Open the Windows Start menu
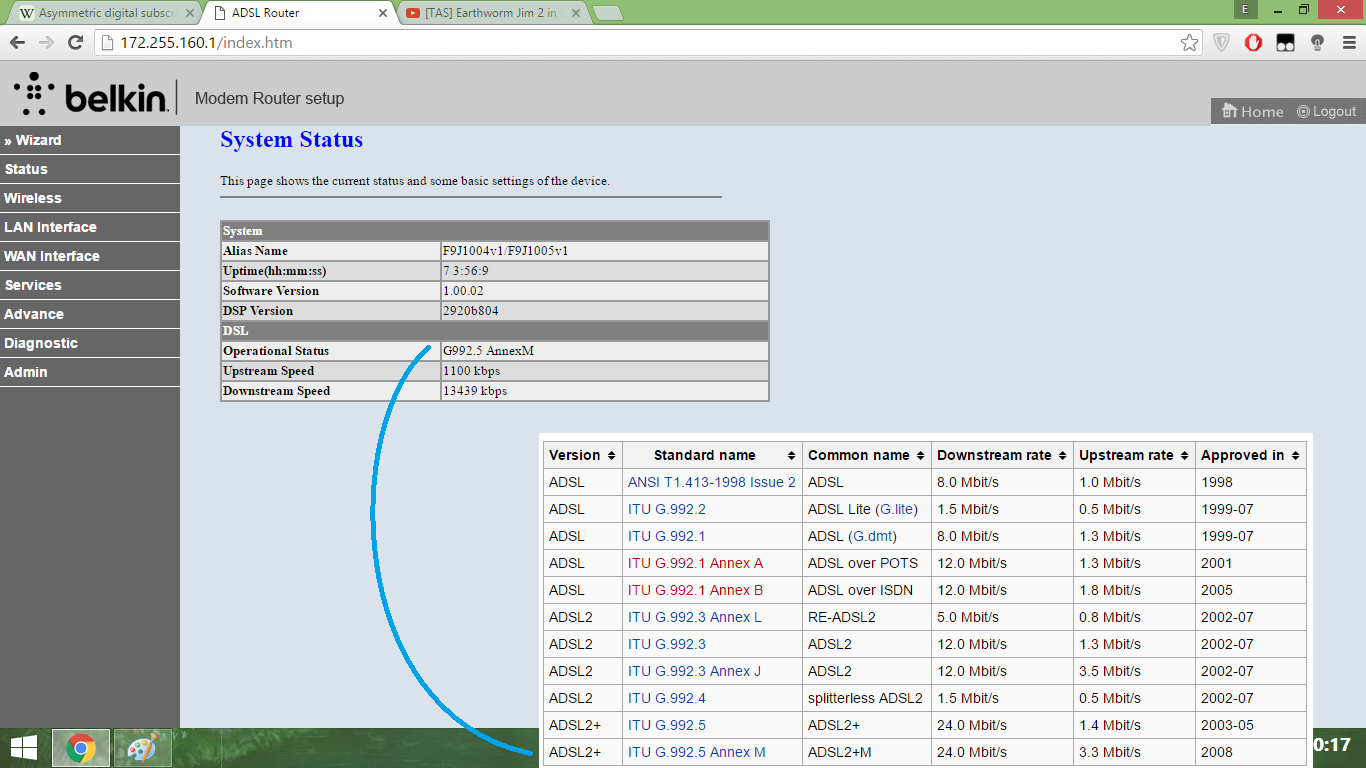The height and width of the screenshot is (768, 1366). click(24, 748)
